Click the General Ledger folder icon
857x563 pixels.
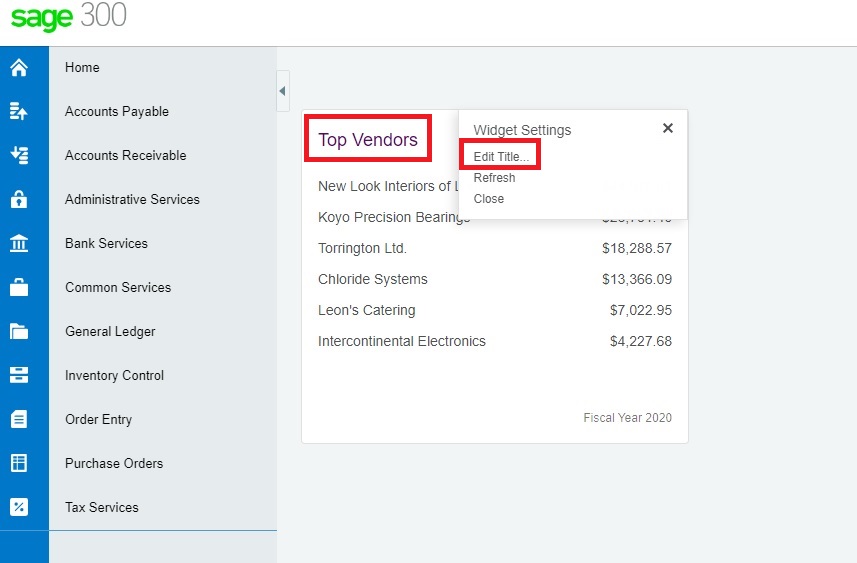(x=19, y=331)
